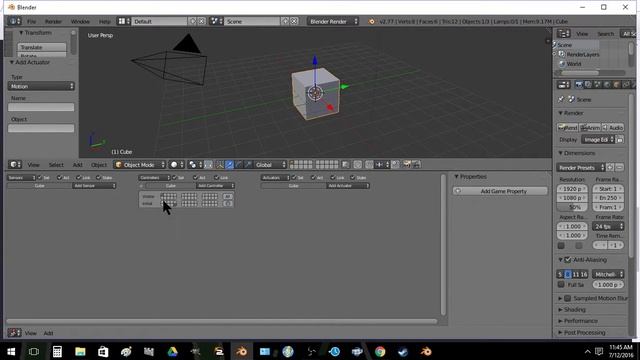Toggle Actuators State checkbox

pos(353,178)
